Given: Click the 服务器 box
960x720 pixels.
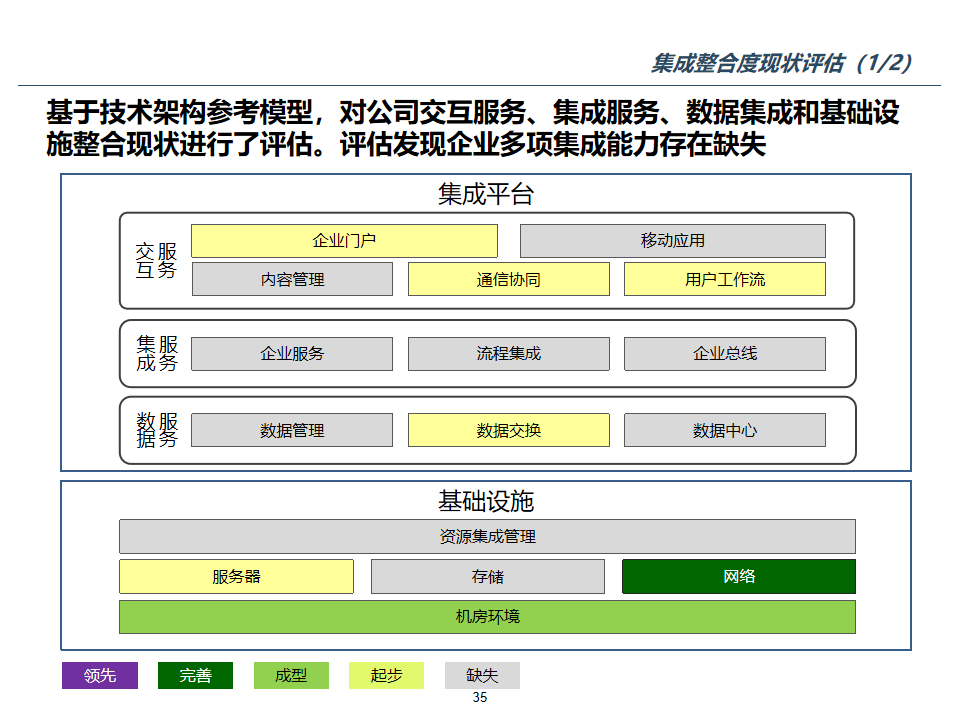Looking at the screenshot, I should click(x=236, y=576).
